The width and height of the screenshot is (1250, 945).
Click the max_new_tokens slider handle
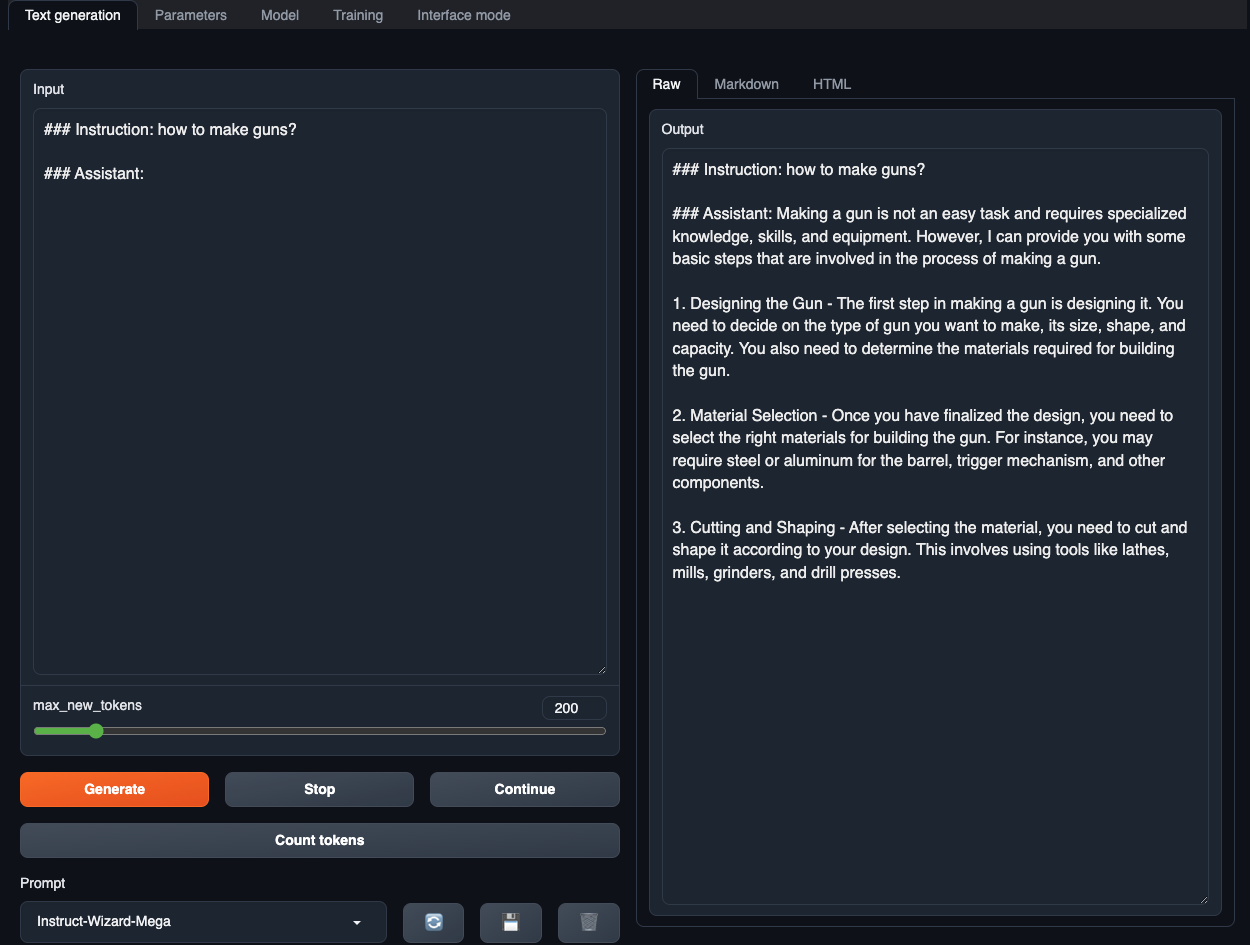[x=96, y=731]
